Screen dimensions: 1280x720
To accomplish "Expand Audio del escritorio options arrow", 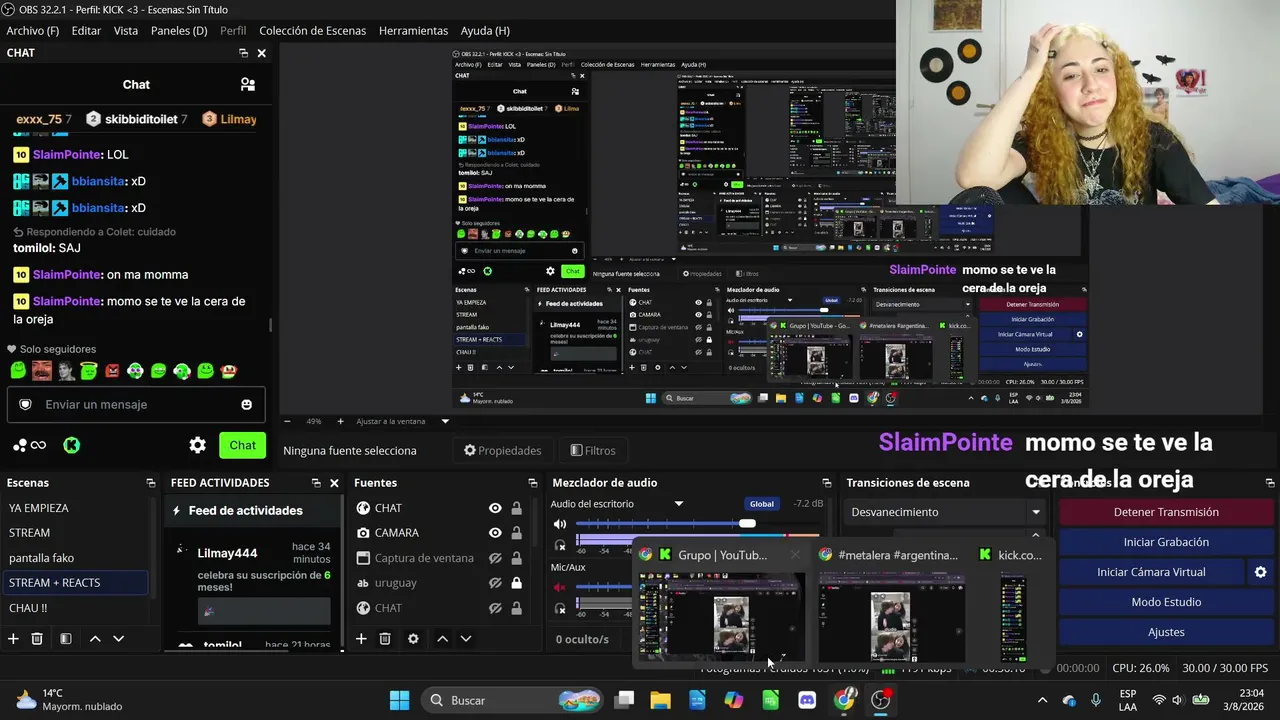I will [x=678, y=504].
